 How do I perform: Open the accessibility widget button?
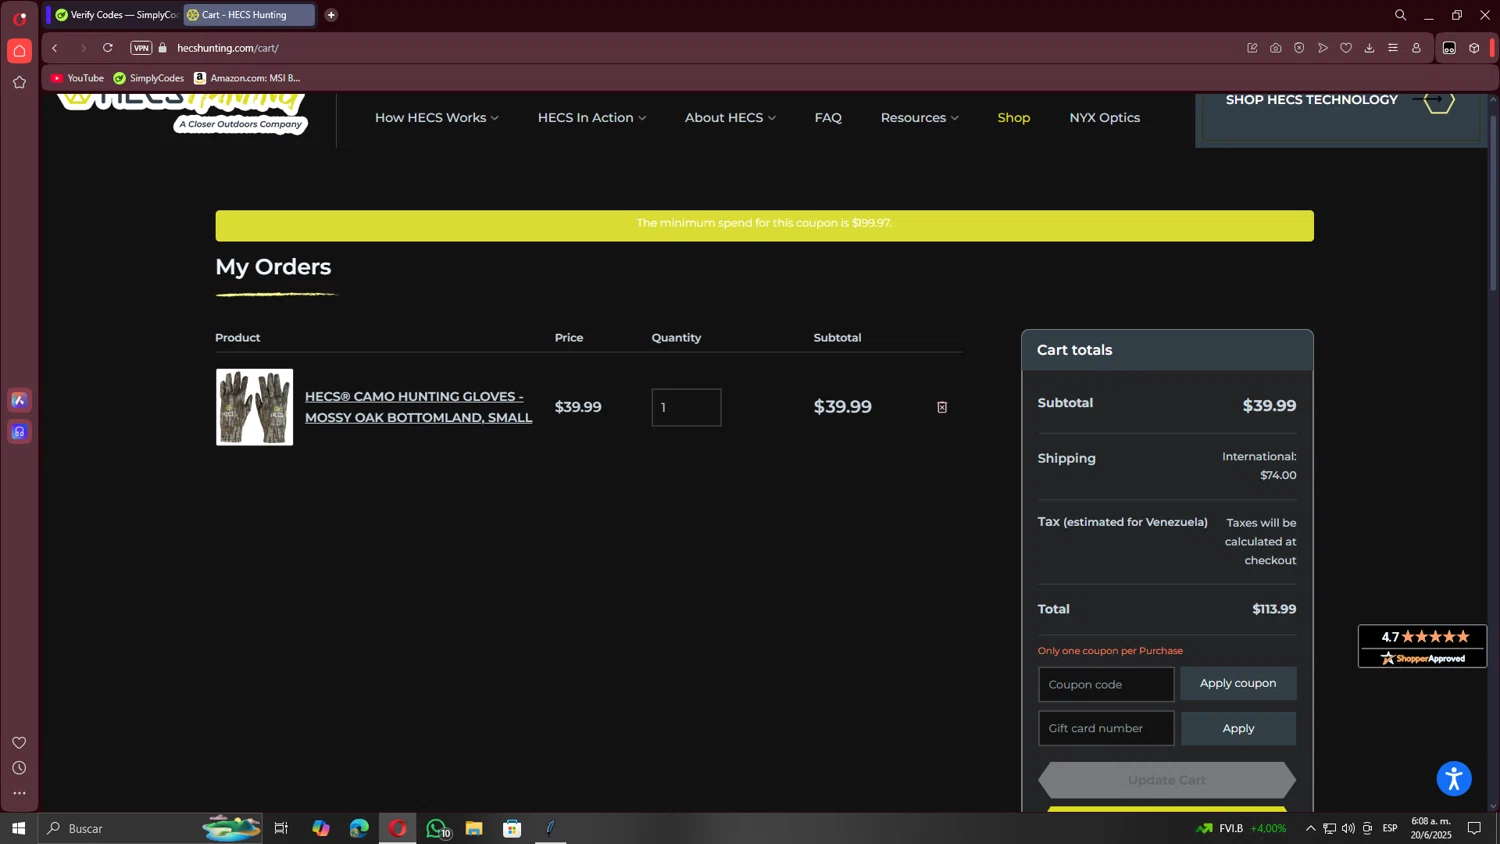(1454, 778)
